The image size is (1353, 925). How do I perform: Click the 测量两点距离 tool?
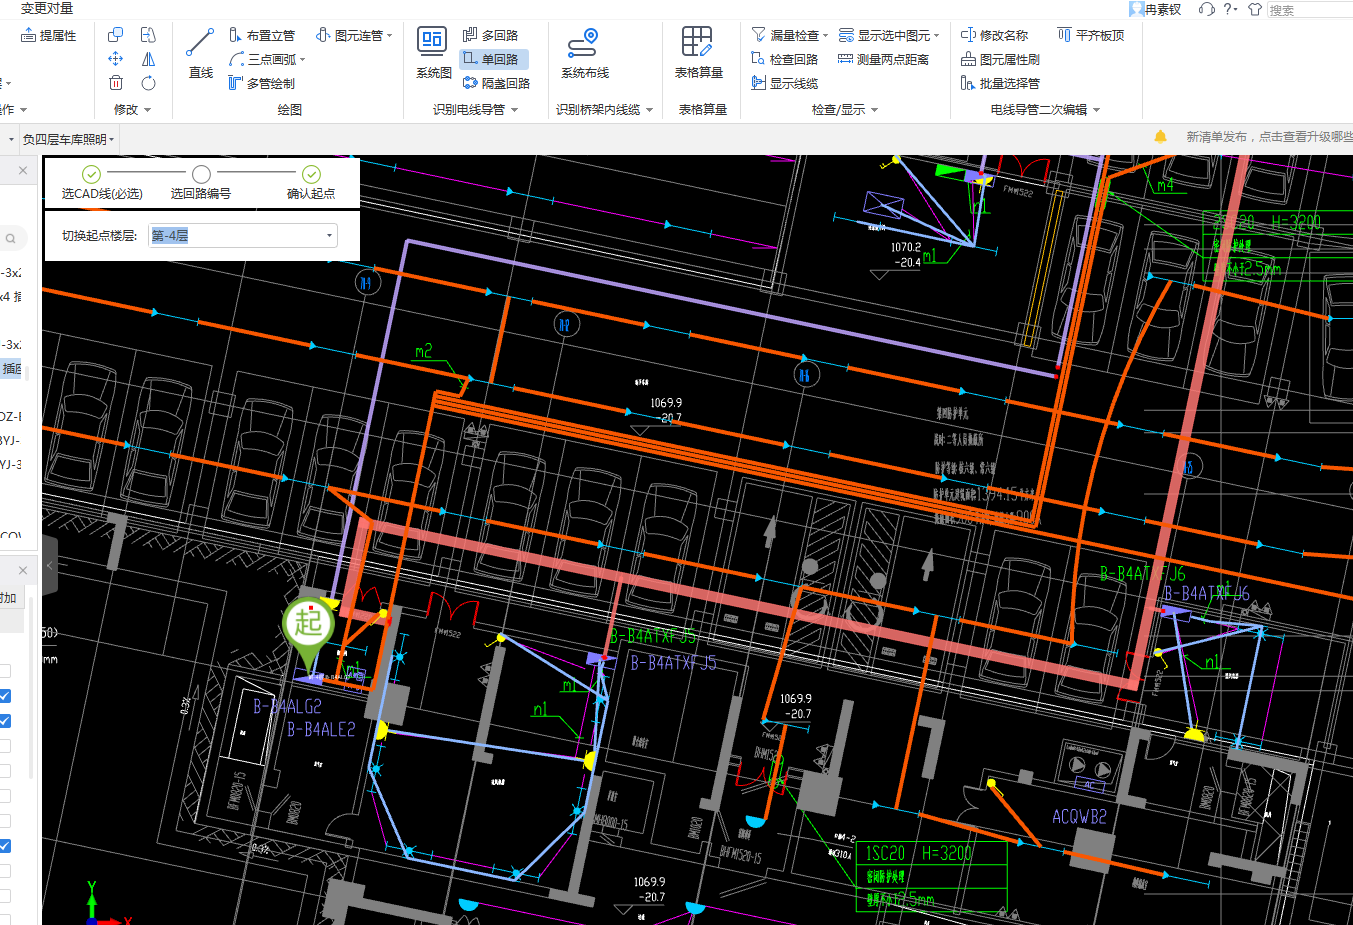pos(892,58)
